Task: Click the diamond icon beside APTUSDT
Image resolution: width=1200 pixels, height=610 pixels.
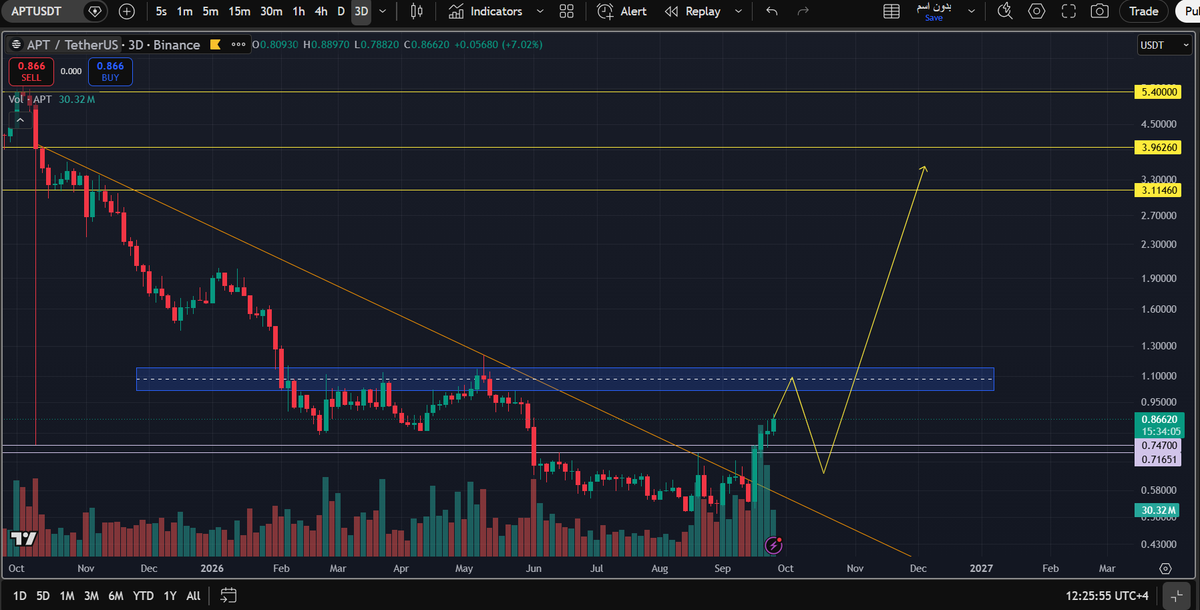Action: (95, 12)
